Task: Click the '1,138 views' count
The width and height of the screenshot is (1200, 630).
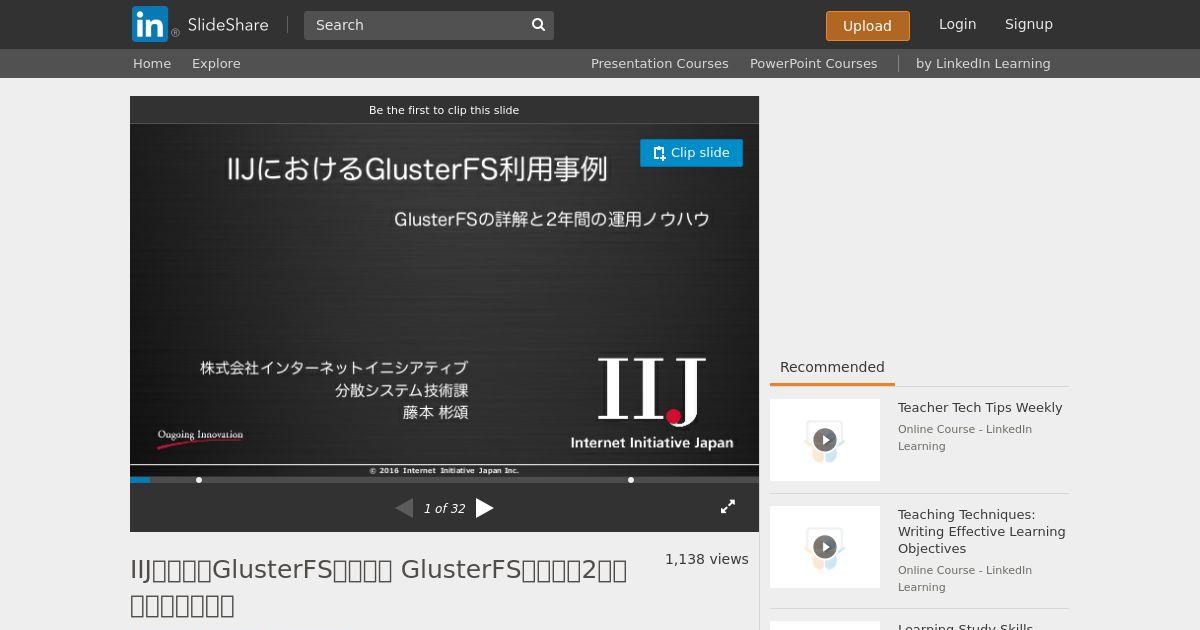Action: pos(707,559)
